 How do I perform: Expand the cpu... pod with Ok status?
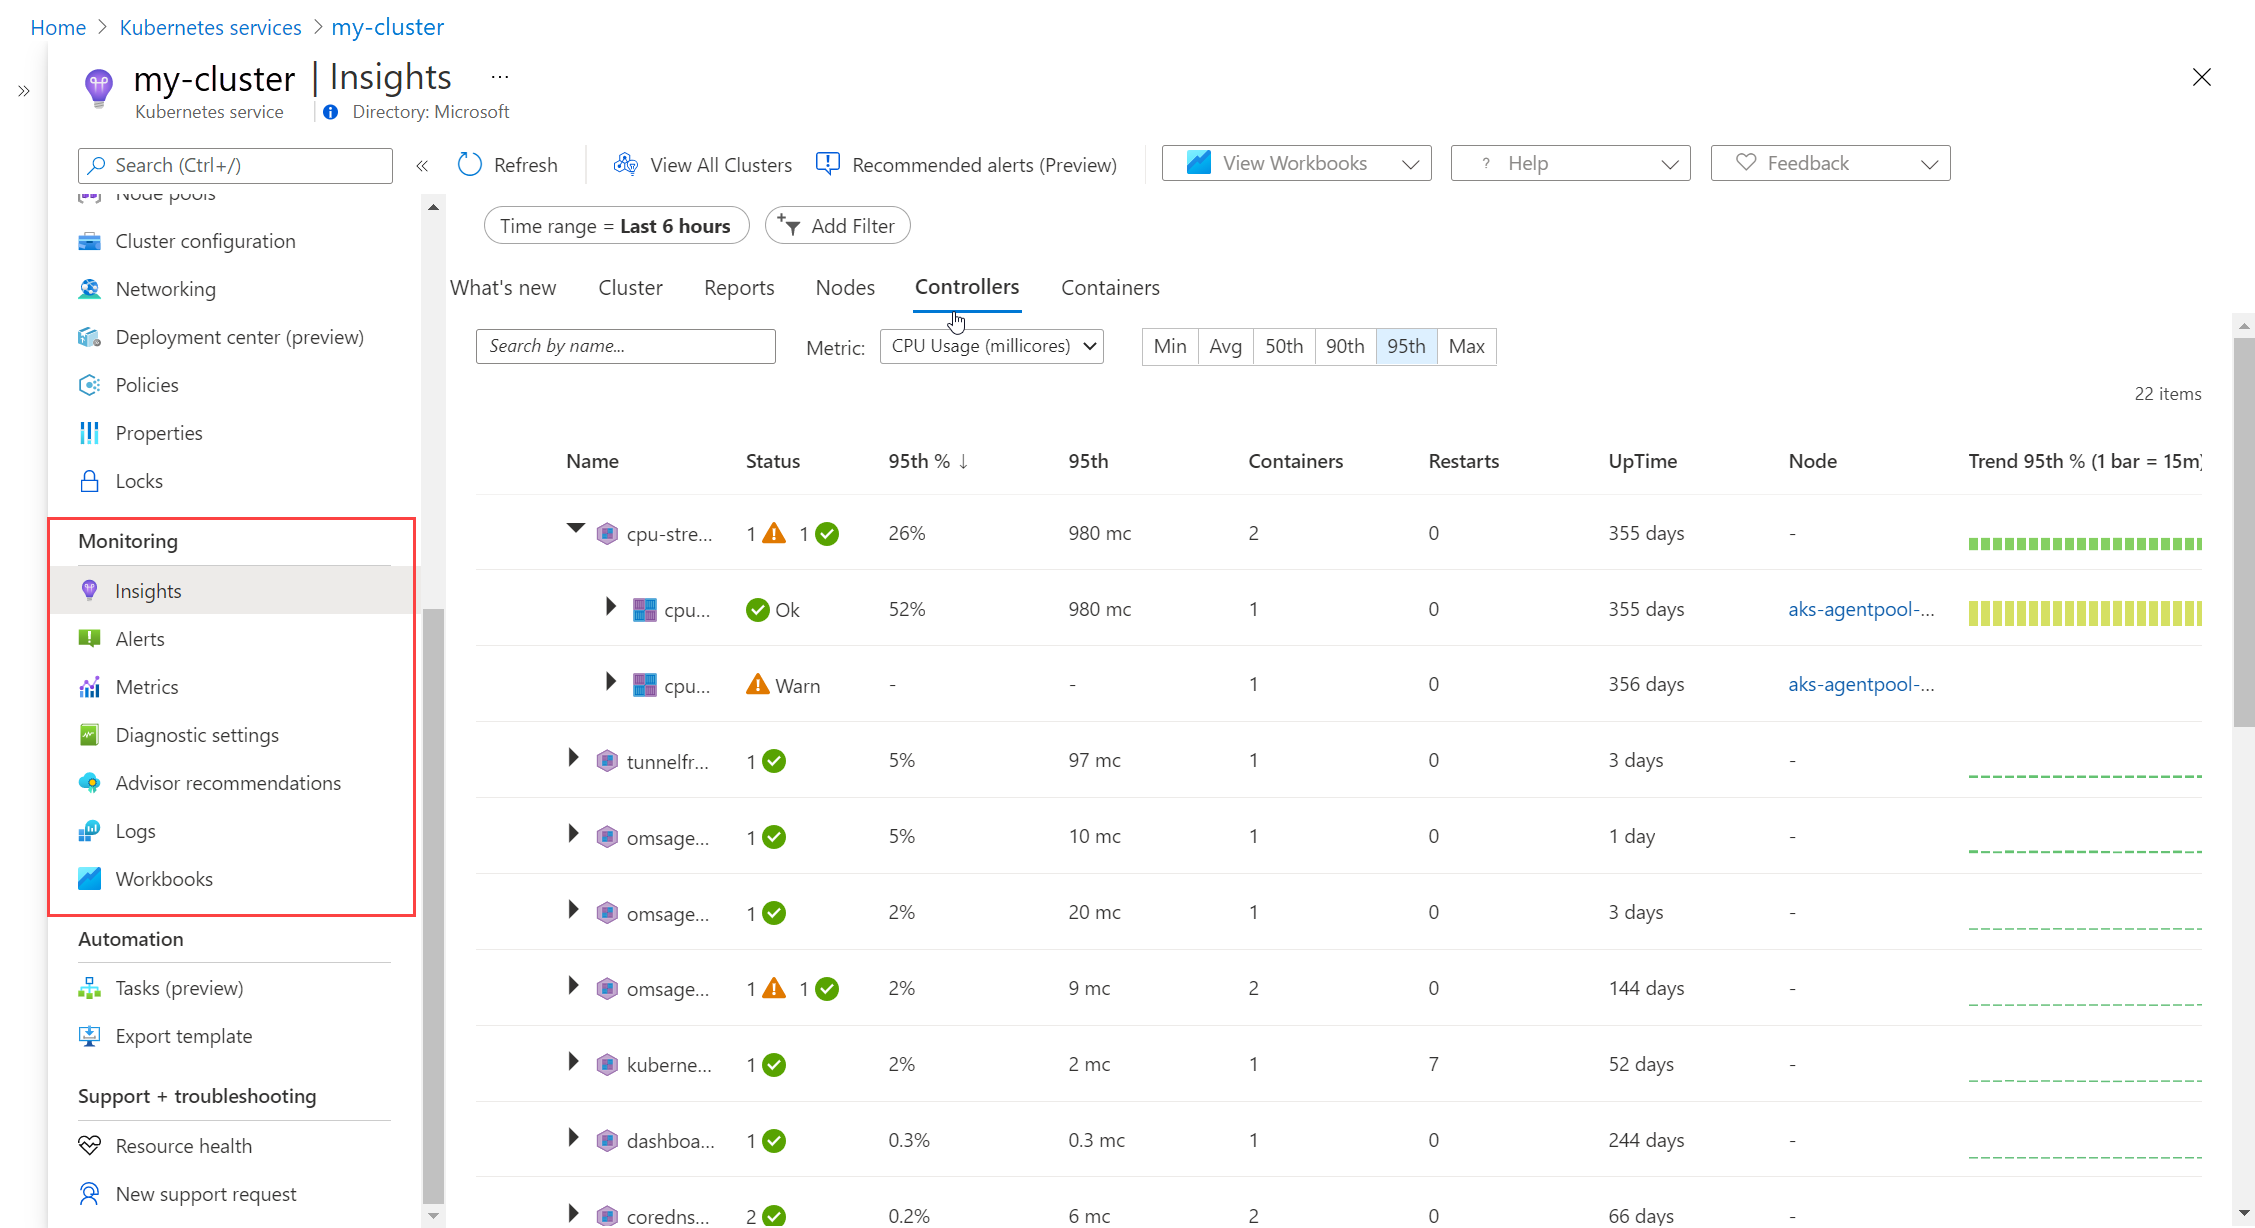[610, 607]
